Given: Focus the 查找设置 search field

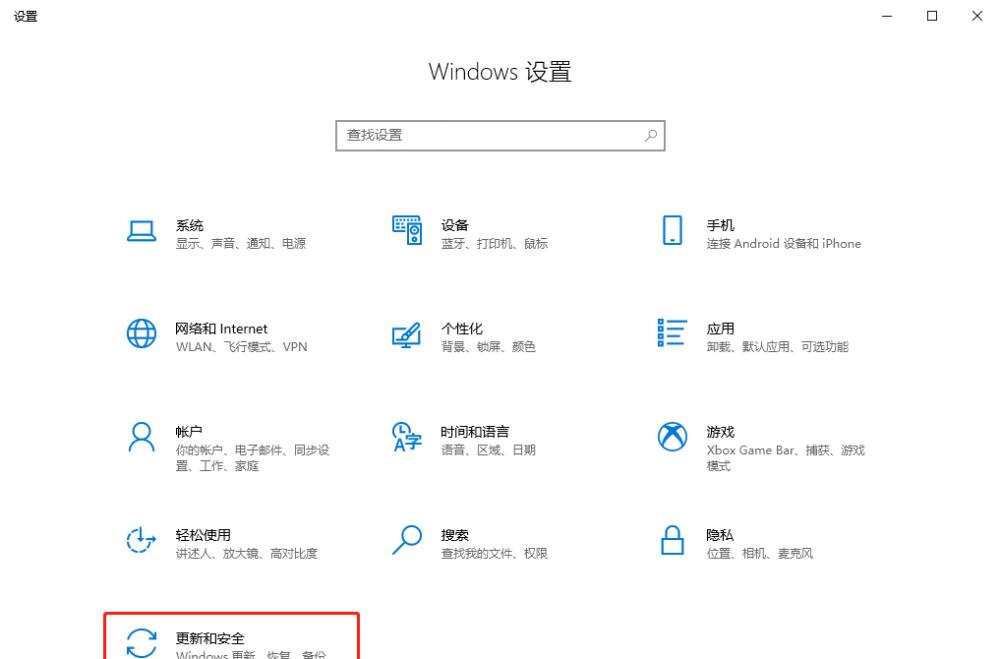Looking at the screenshot, I should coord(500,135).
